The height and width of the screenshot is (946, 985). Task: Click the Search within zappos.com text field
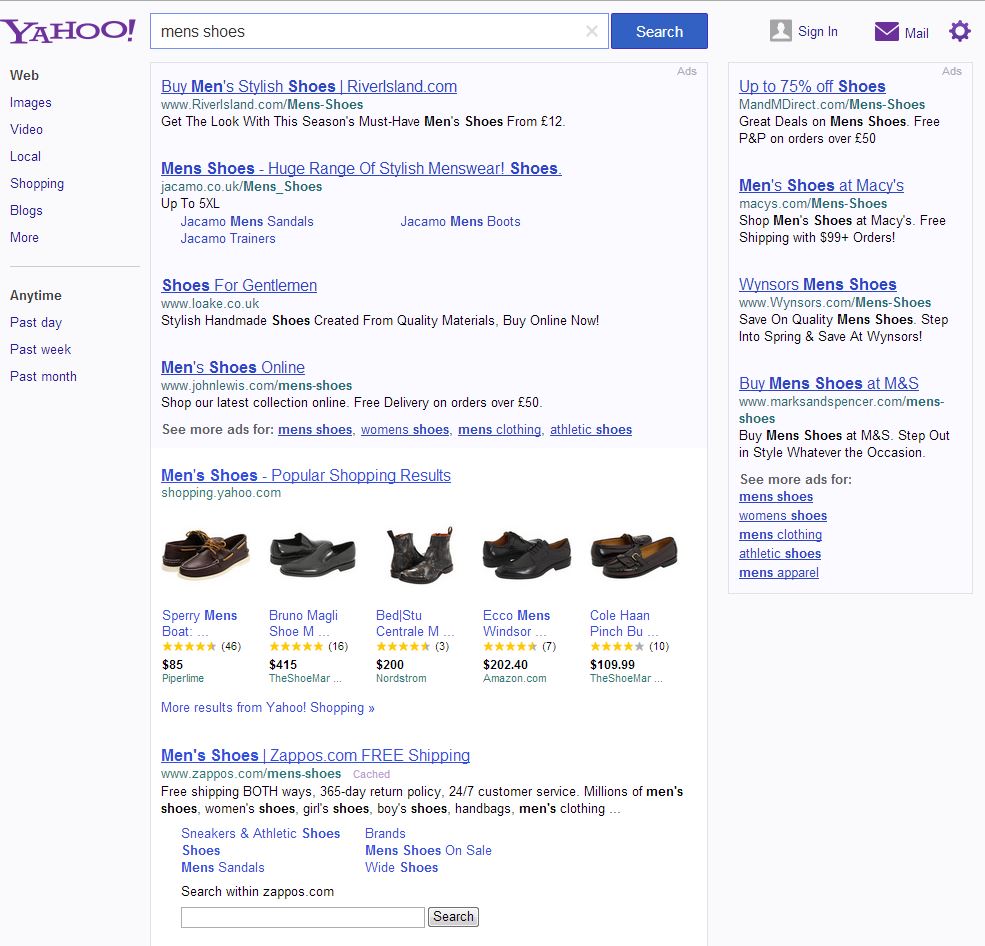pos(302,917)
